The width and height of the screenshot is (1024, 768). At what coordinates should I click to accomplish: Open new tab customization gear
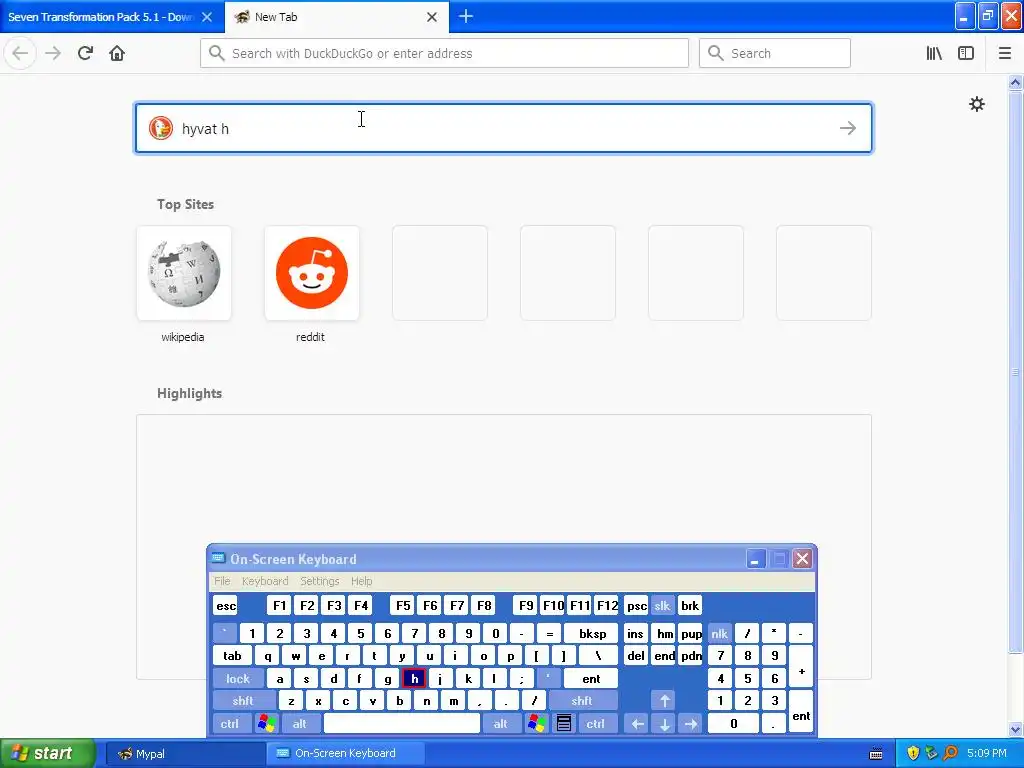point(976,104)
